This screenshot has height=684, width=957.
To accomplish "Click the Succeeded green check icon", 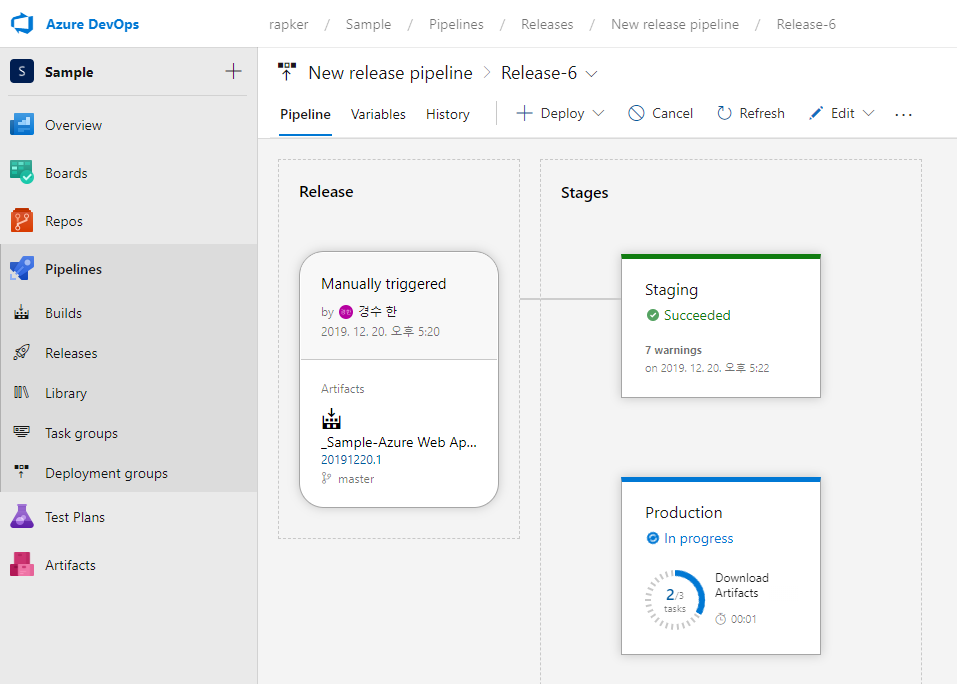I will pos(652,315).
